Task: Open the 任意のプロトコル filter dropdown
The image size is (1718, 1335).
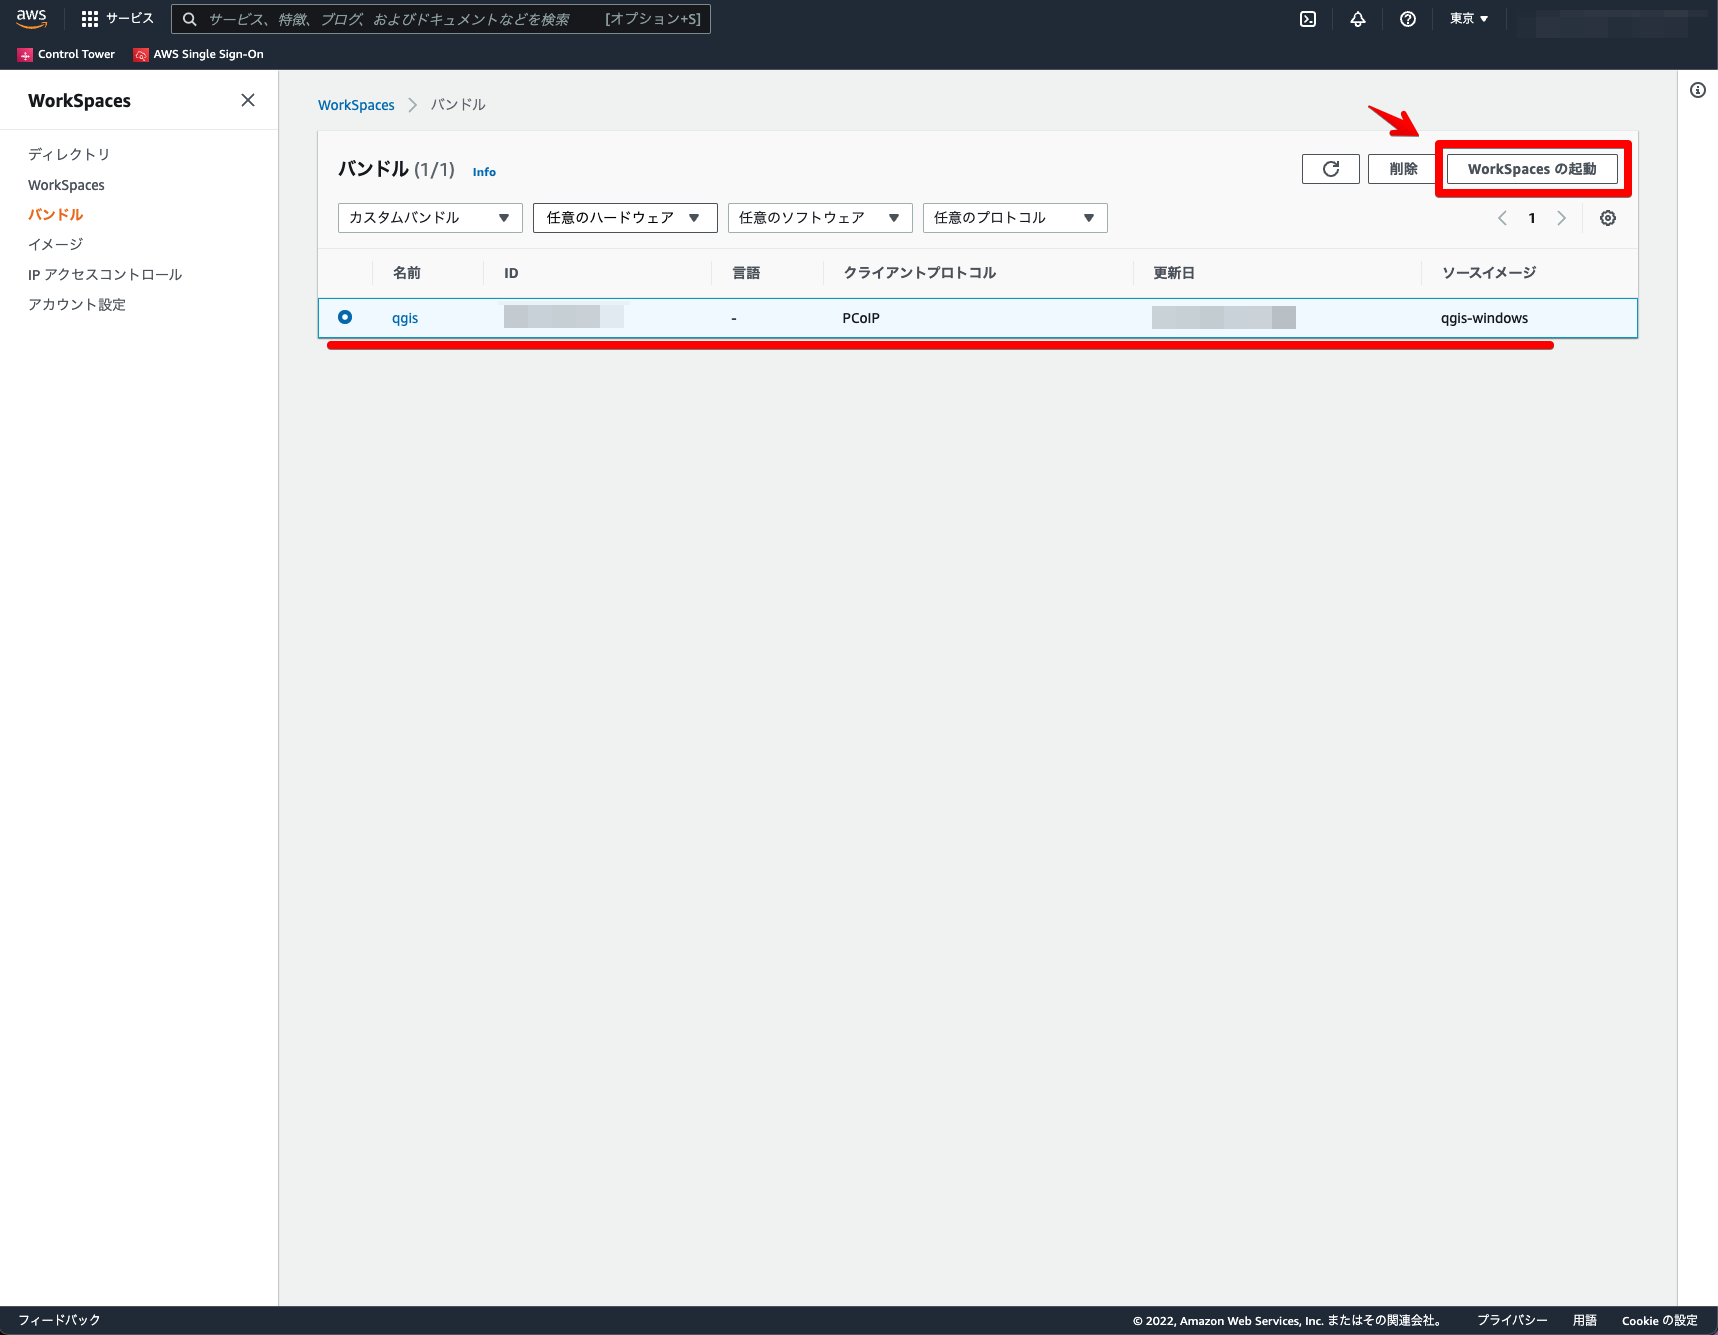Action: tap(1013, 217)
